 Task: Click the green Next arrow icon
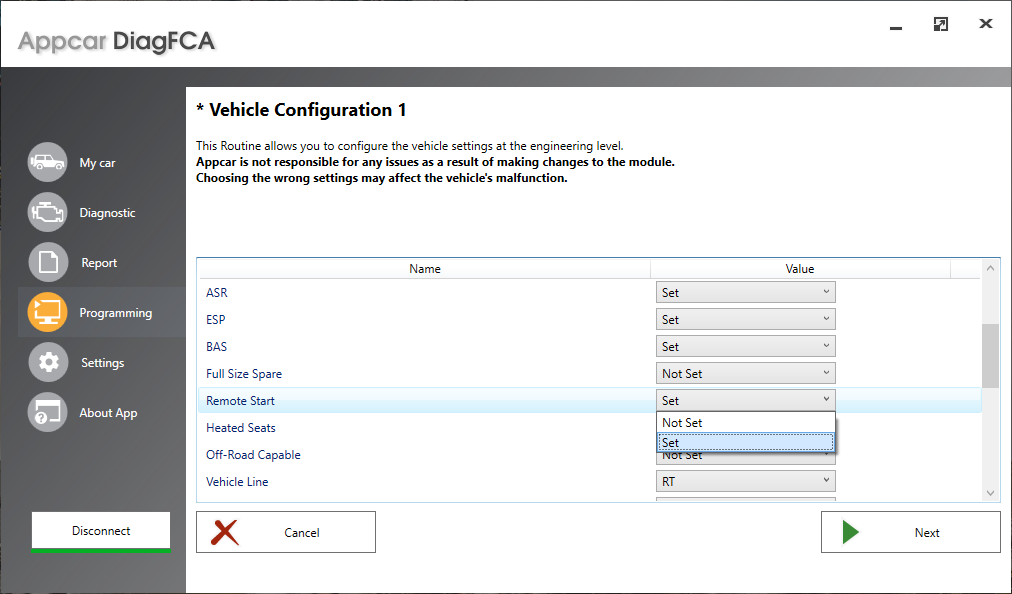851,532
